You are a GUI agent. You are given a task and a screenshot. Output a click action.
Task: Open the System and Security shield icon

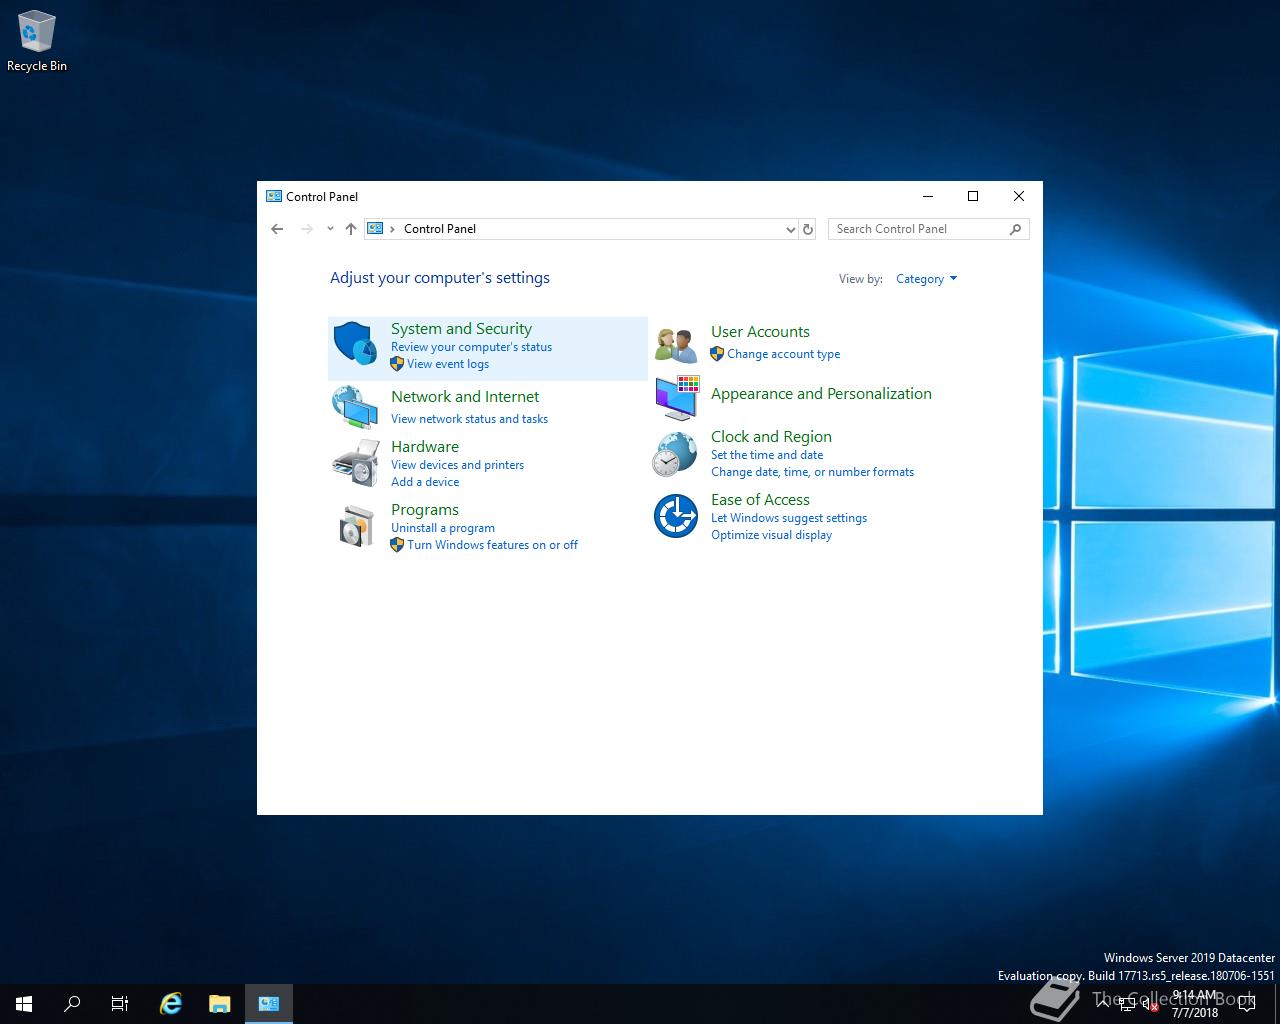point(355,344)
